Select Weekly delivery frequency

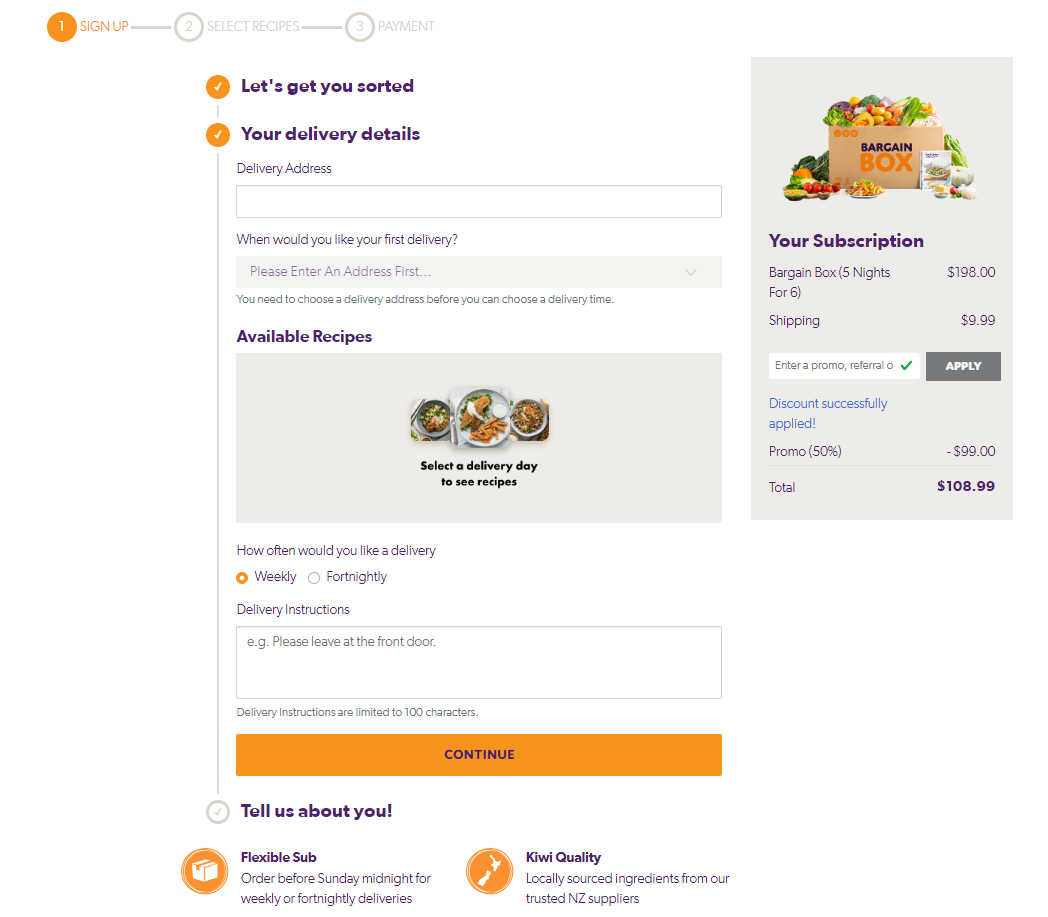click(242, 577)
